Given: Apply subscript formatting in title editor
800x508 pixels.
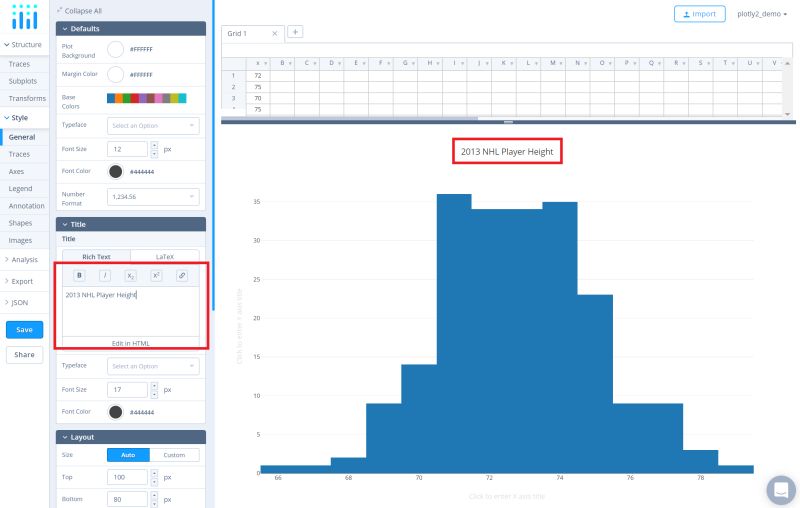Looking at the screenshot, I should click(x=131, y=275).
